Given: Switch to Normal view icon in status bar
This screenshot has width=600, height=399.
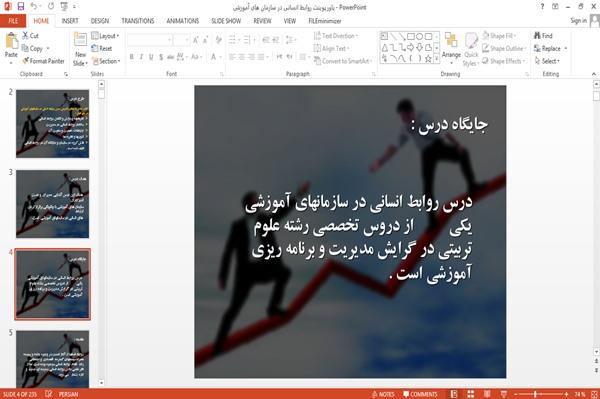Looking at the screenshot, I should point(454,394).
